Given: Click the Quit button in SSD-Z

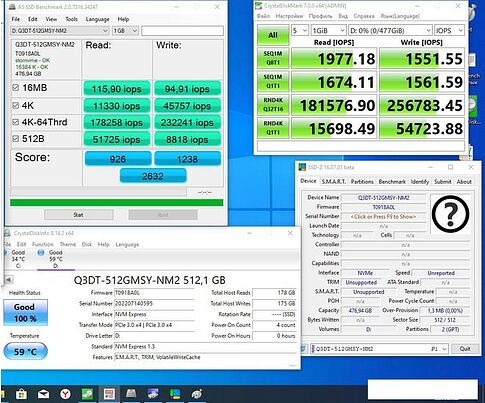Looking at the screenshot, I should pyautogui.click(x=465, y=349).
